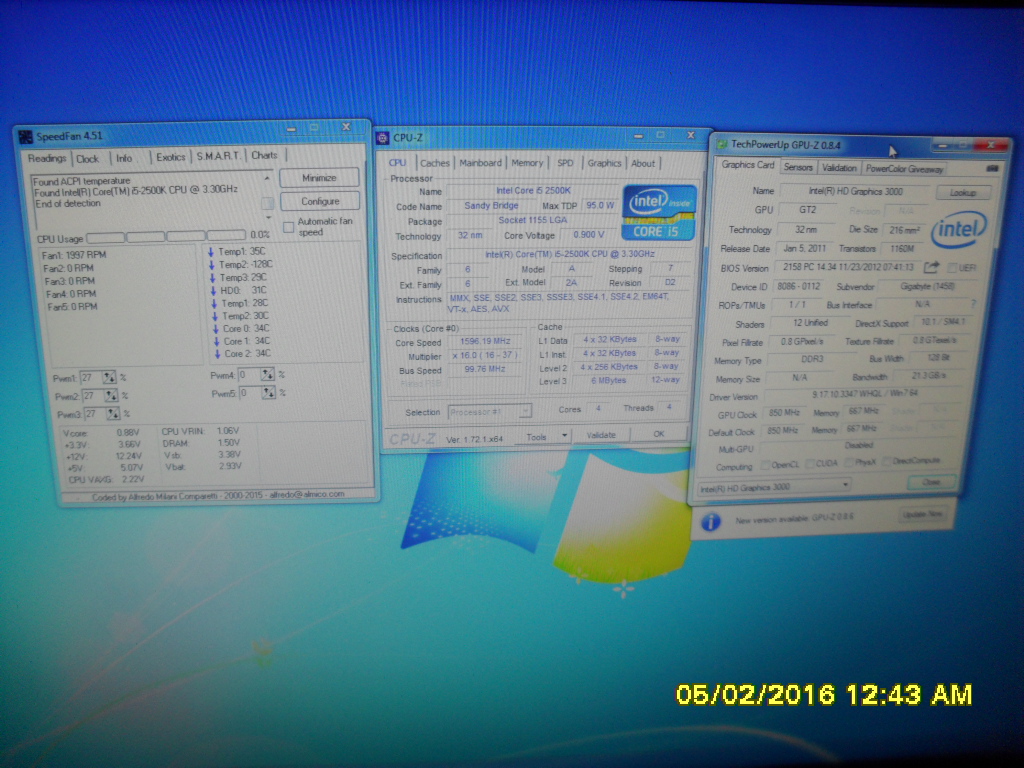Viewport: 1024px width, 768px height.
Task: Enable Automatic fan speed in SpeedFan
Action: (289, 227)
